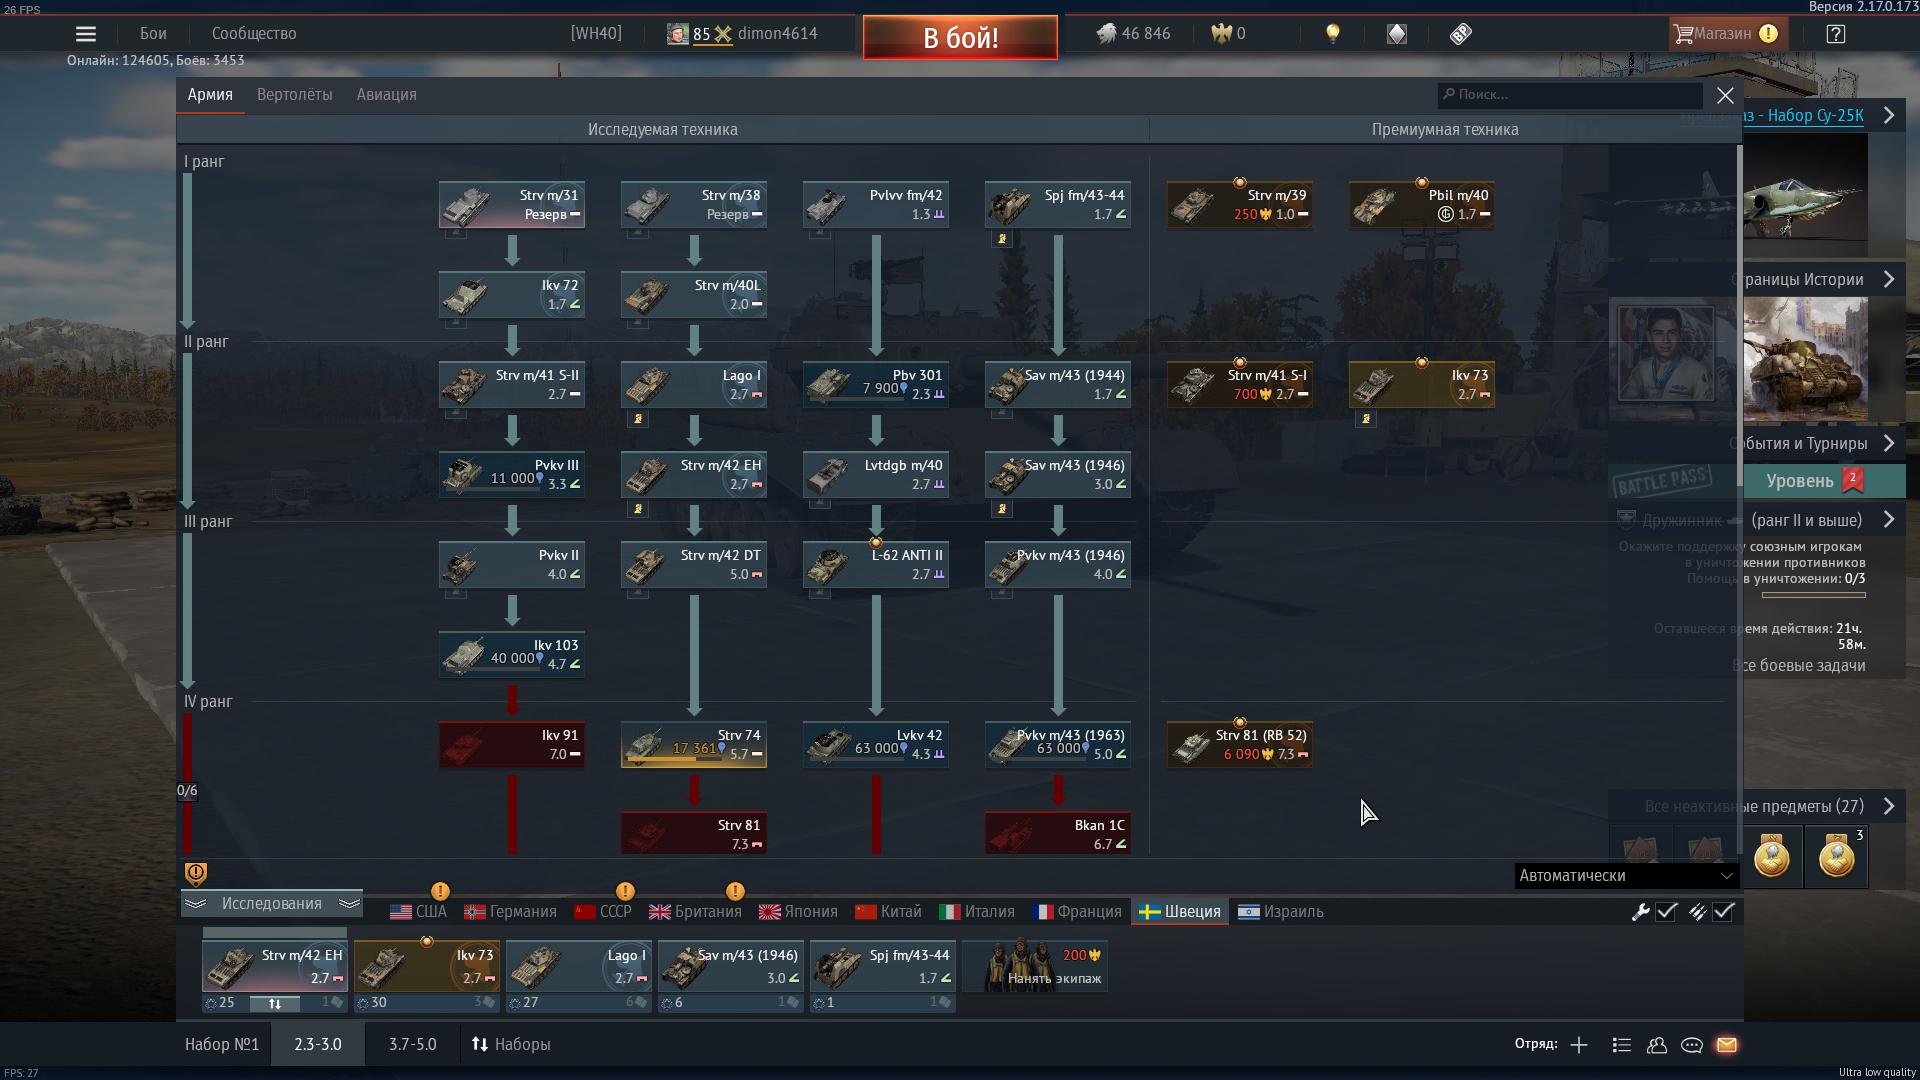
Task: Open Battle Pass Уровень button
Action: tap(1814, 481)
